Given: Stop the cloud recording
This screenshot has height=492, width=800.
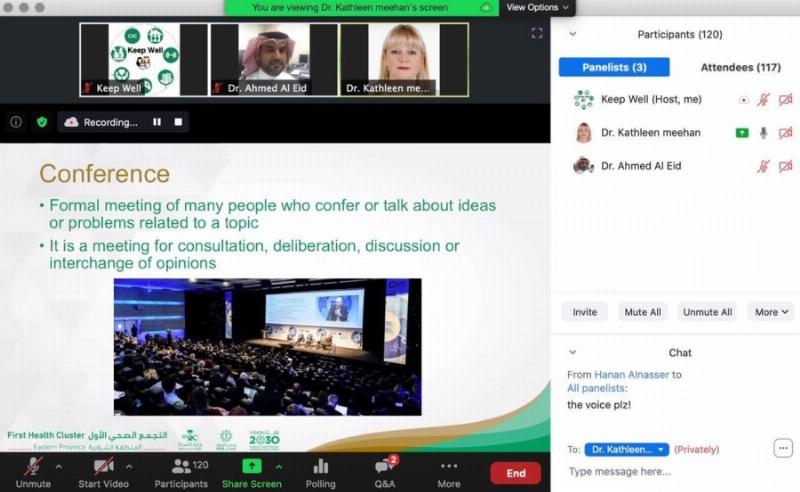Looking at the screenshot, I should 178,122.
